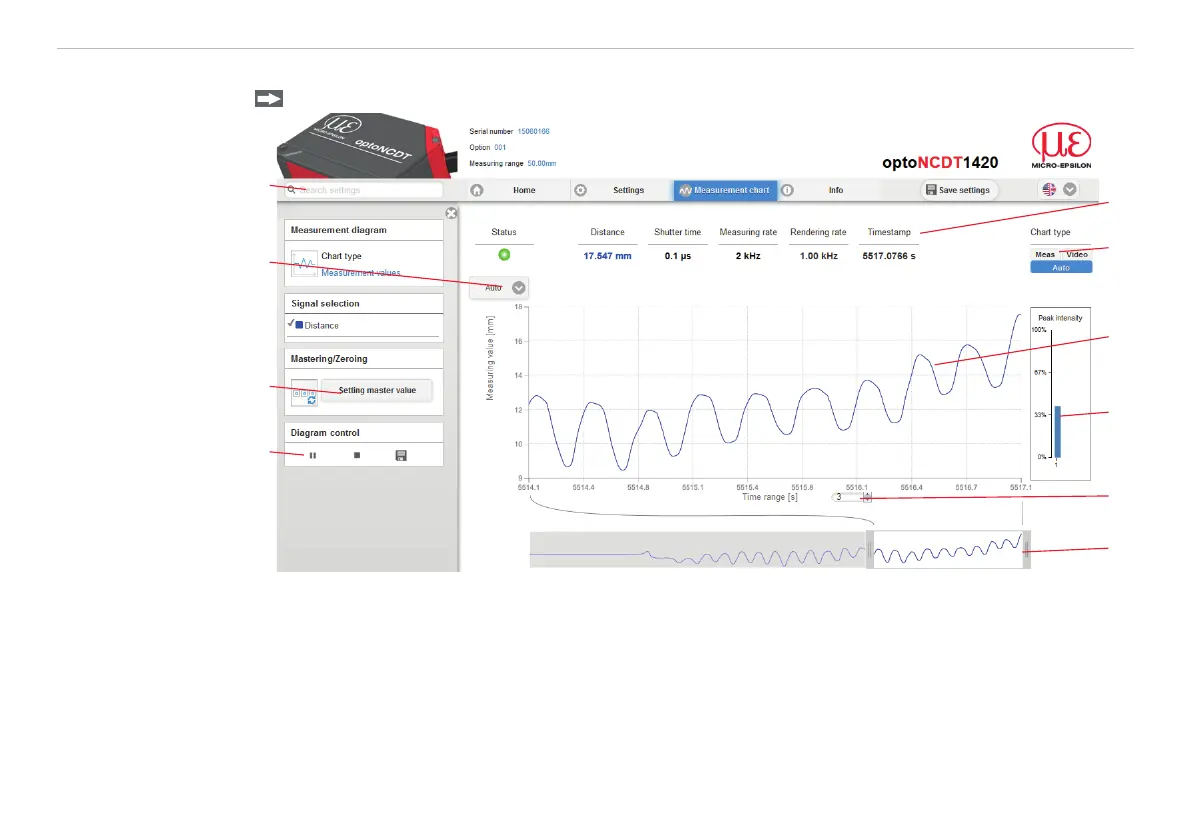The width and height of the screenshot is (1191, 839).
Task: Click the serial number 15060166
Action: point(533,131)
